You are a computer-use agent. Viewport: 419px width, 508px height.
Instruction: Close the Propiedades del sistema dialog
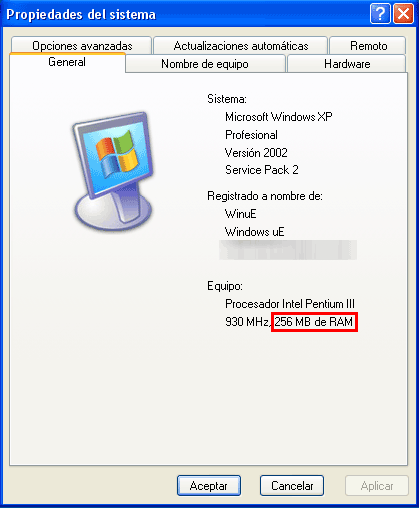point(403,14)
